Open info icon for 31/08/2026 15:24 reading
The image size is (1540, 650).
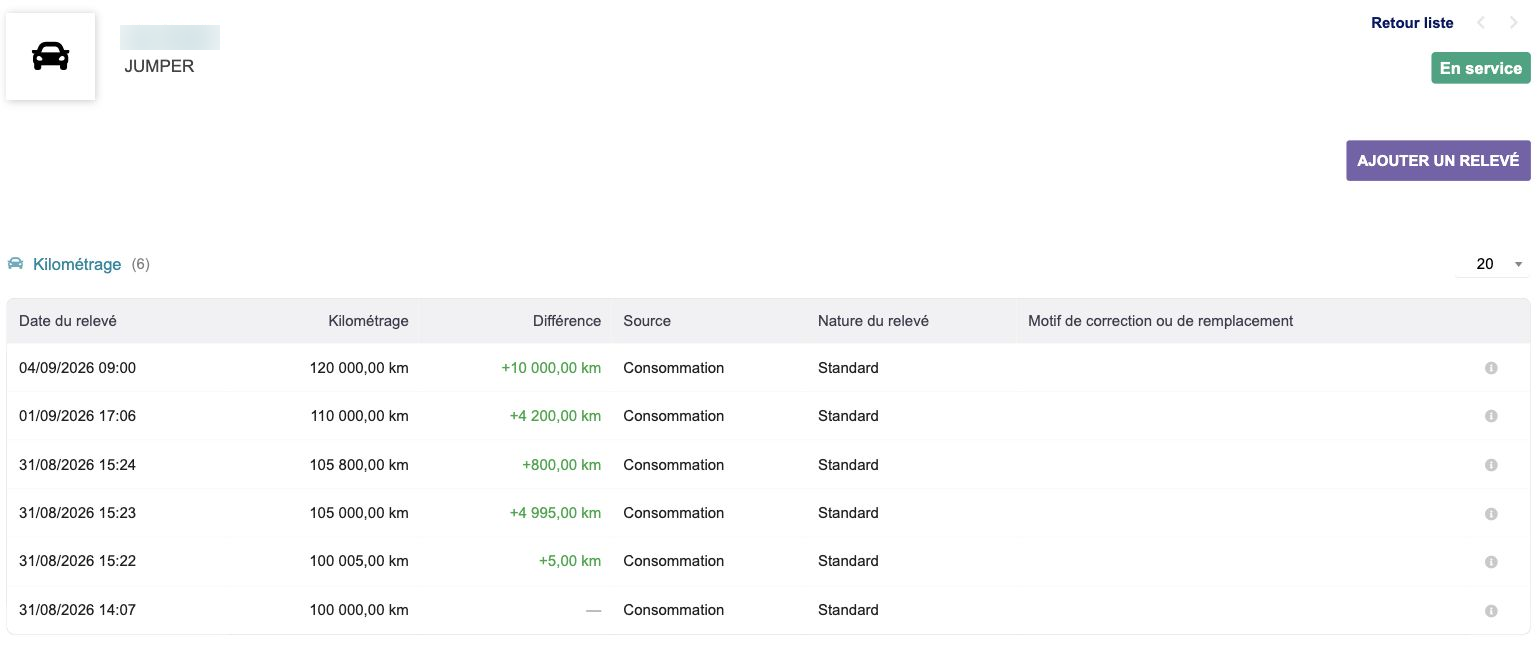tap(1491, 465)
